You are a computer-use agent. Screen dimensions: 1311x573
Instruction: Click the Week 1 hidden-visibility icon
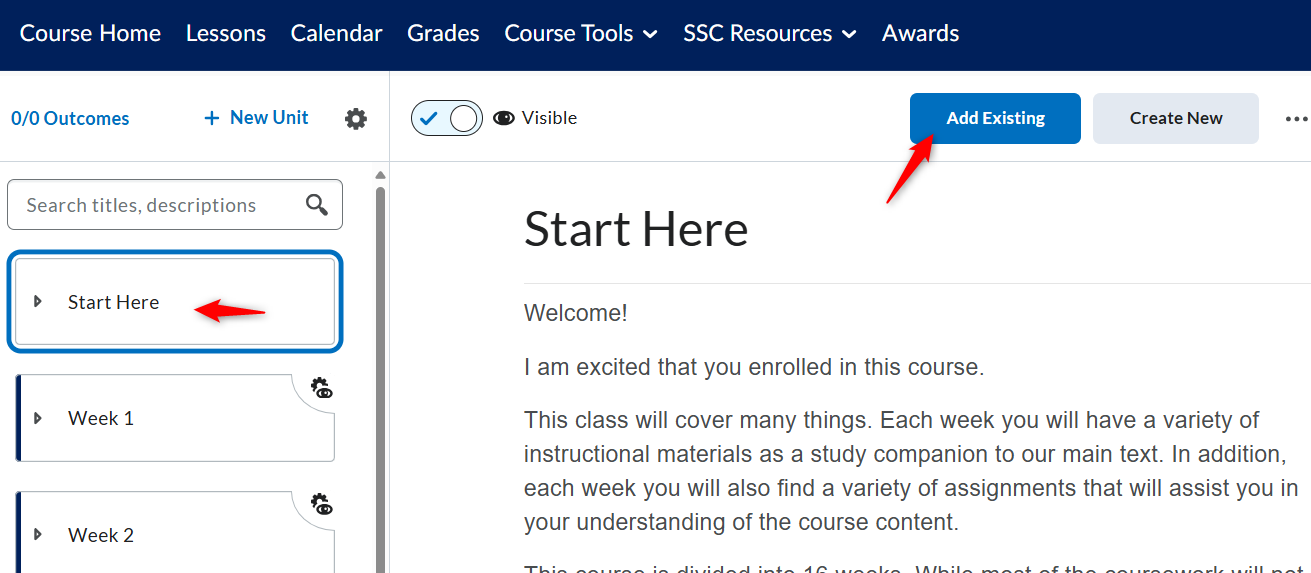tap(321, 388)
